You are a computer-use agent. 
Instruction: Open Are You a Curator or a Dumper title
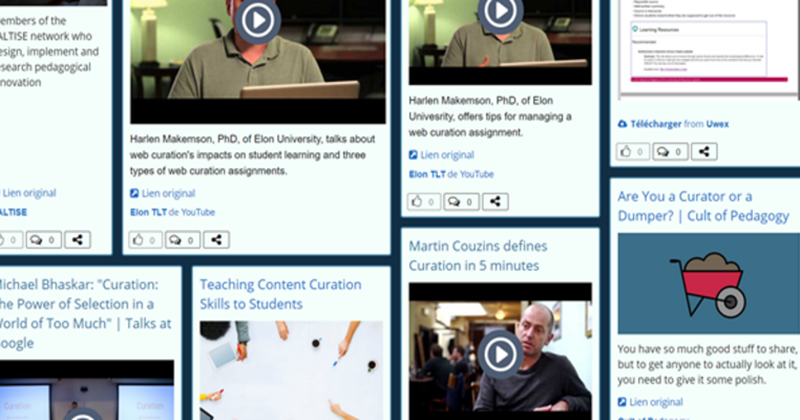pos(703,206)
